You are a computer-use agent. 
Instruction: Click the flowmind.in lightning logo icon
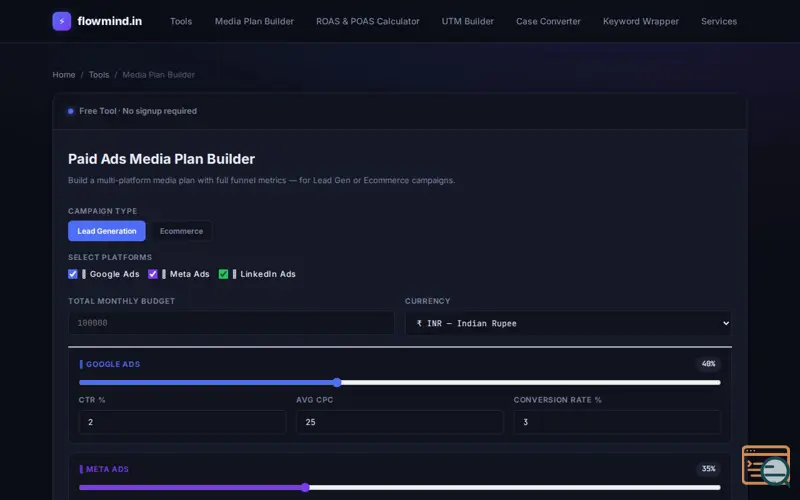click(x=62, y=21)
